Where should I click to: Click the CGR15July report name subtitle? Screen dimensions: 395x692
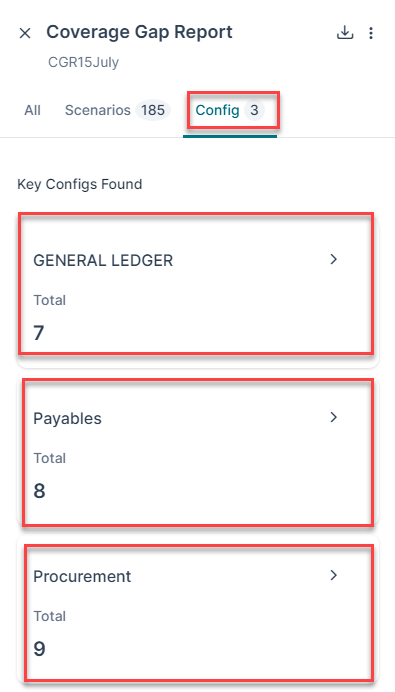[x=83, y=62]
